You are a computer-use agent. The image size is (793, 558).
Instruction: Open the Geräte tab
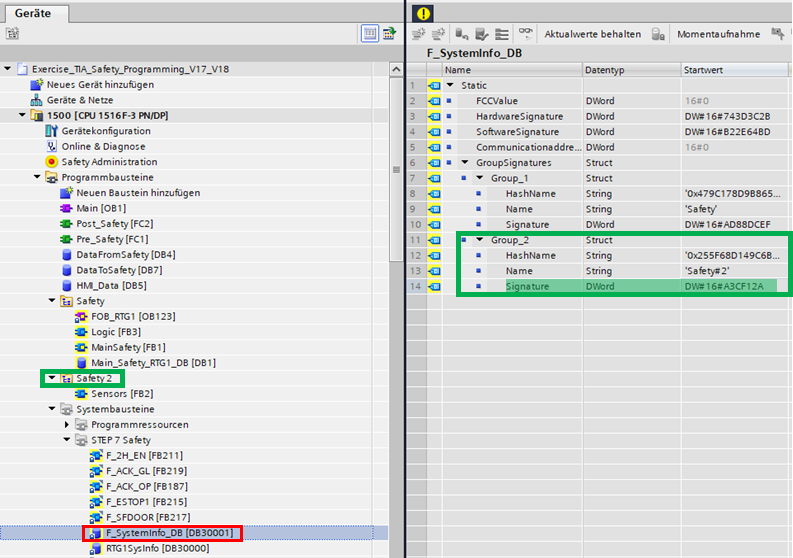tap(33, 13)
